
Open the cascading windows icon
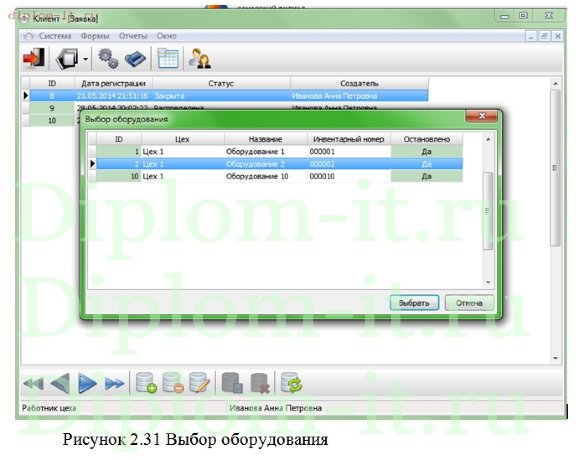[x=67, y=58]
